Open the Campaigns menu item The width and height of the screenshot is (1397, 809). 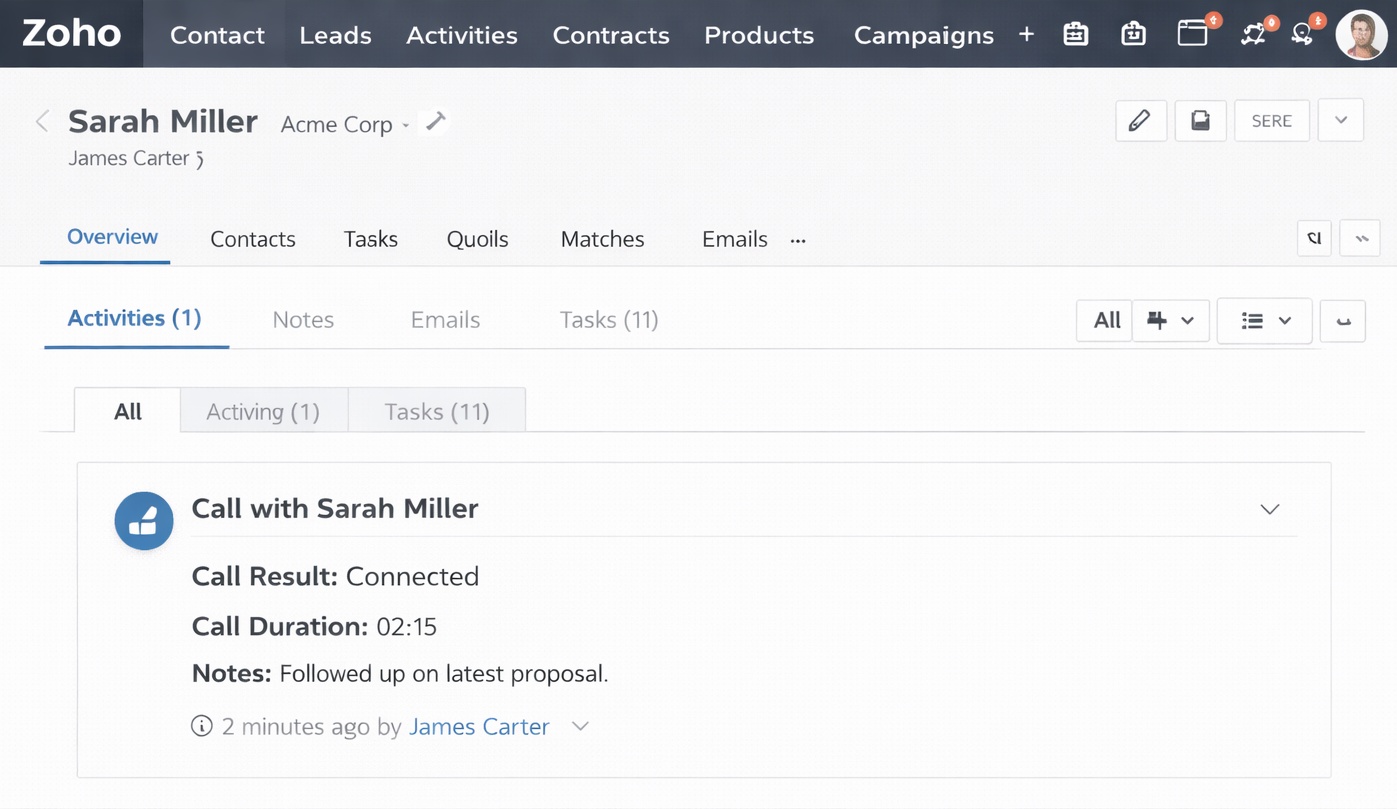[923, 35]
